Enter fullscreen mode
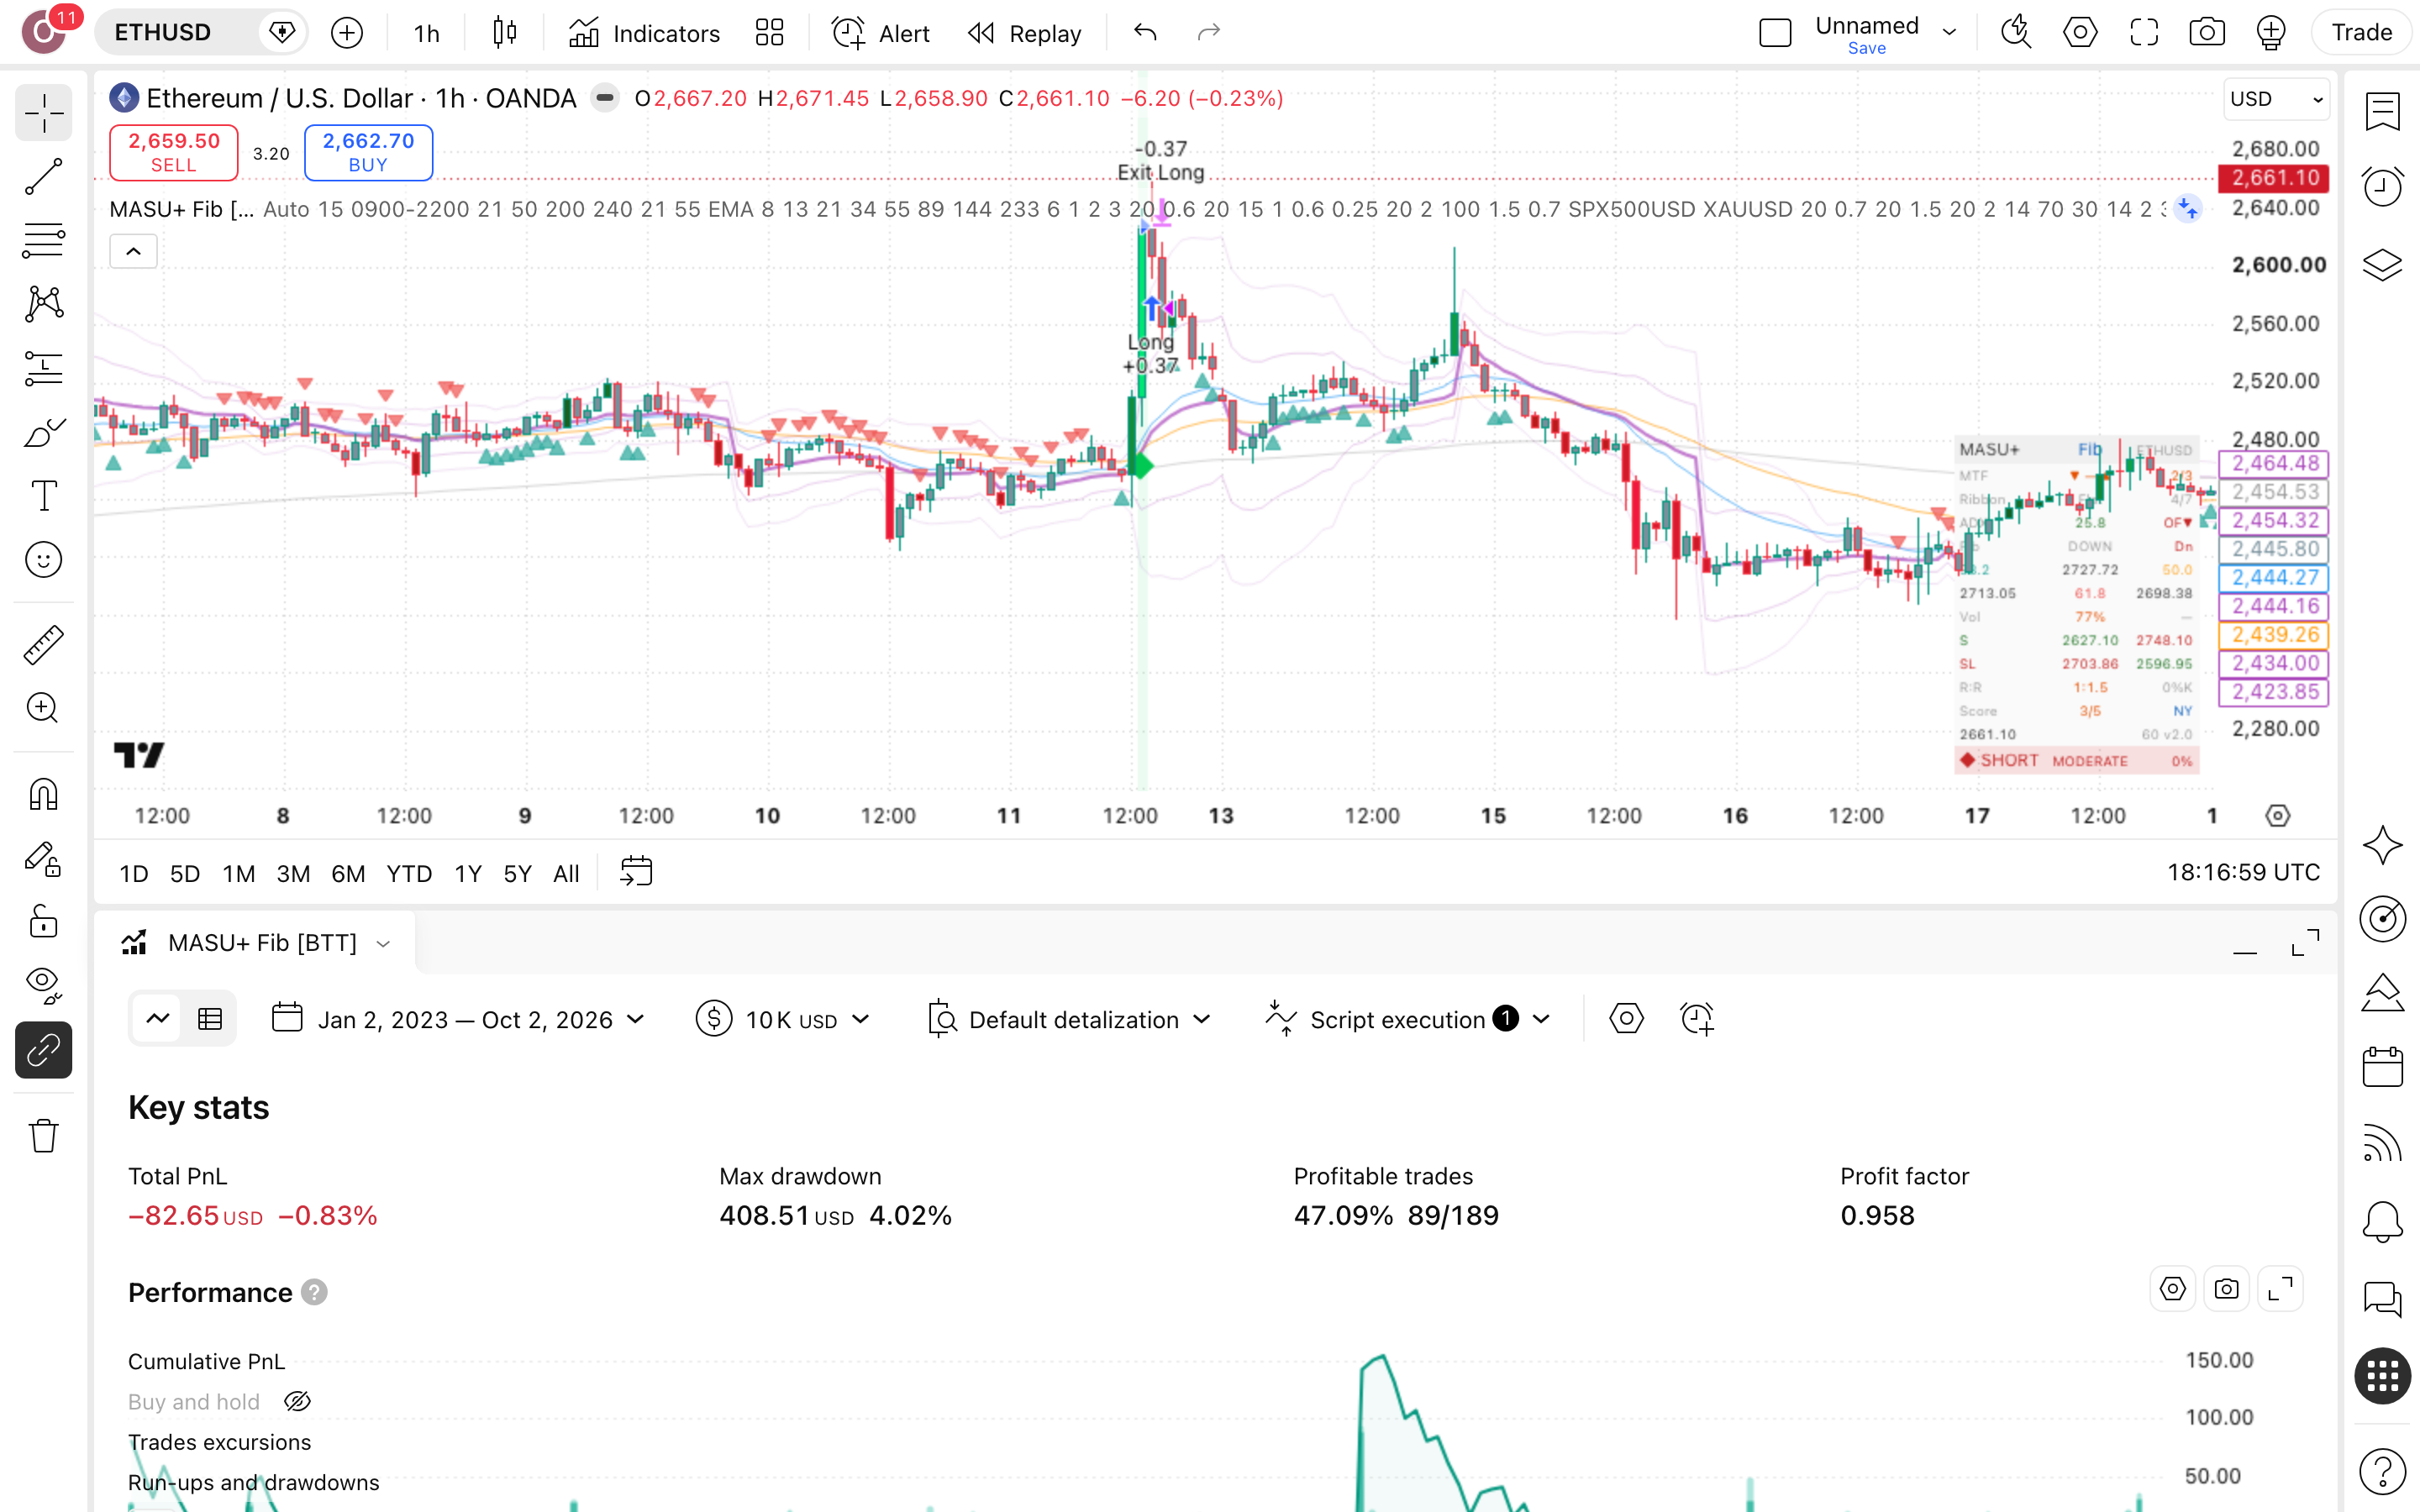 (2144, 33)
